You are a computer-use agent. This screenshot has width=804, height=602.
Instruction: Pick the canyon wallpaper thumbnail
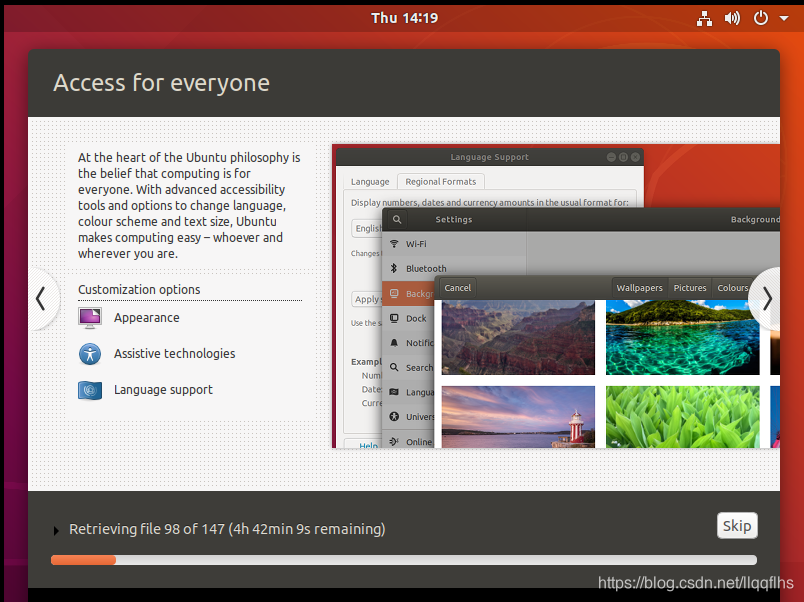pyautogui.click(x=518, y=337)
